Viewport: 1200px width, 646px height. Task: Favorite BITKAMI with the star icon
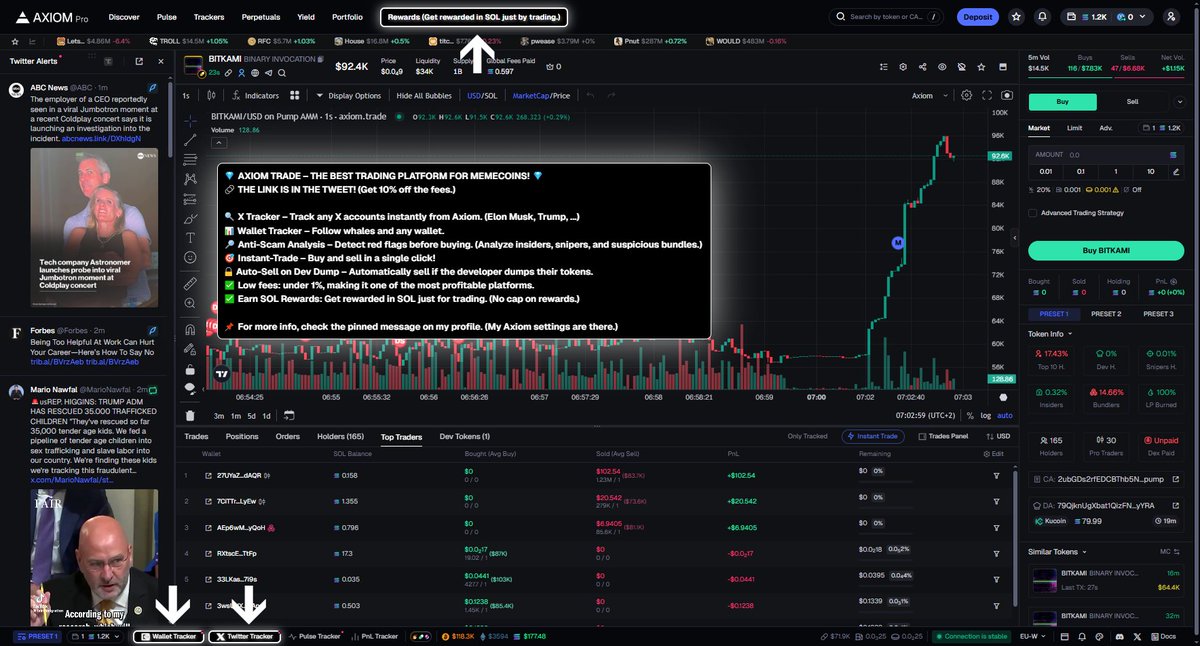(x=982, y=67)
